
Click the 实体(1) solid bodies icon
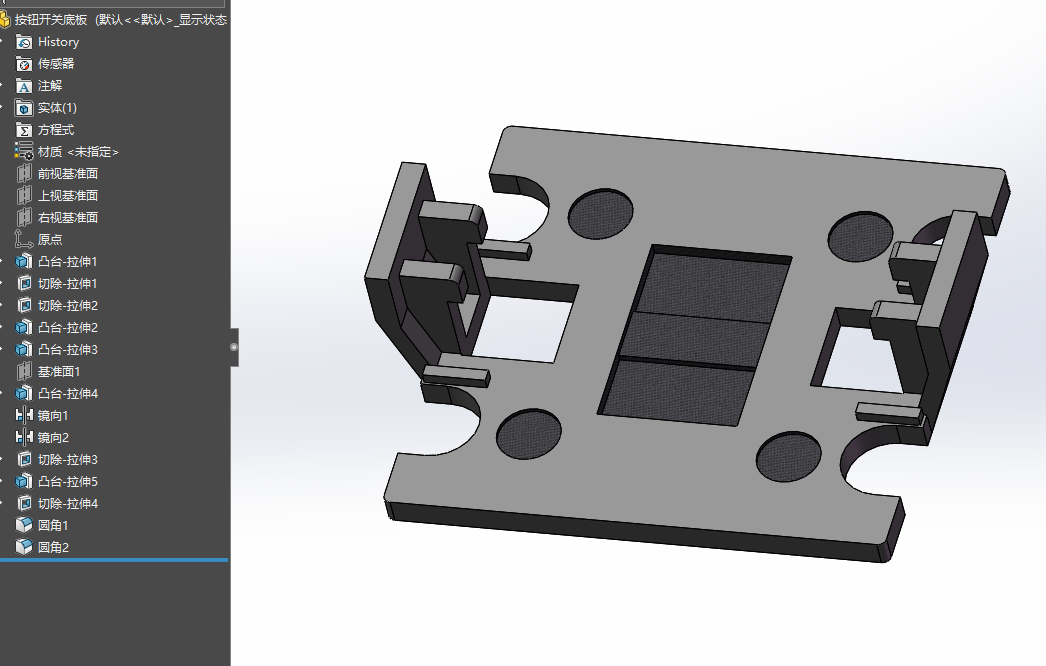click(24, 108)
